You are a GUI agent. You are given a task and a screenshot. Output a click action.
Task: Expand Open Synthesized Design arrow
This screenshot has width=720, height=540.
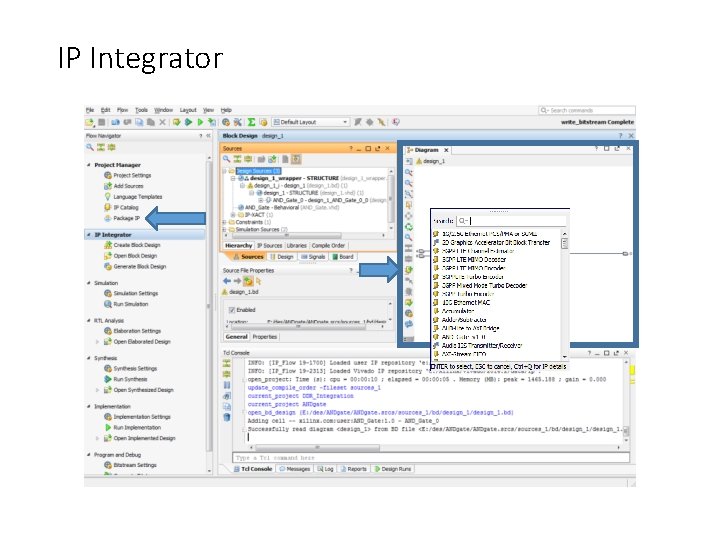[x=97, y=390]
